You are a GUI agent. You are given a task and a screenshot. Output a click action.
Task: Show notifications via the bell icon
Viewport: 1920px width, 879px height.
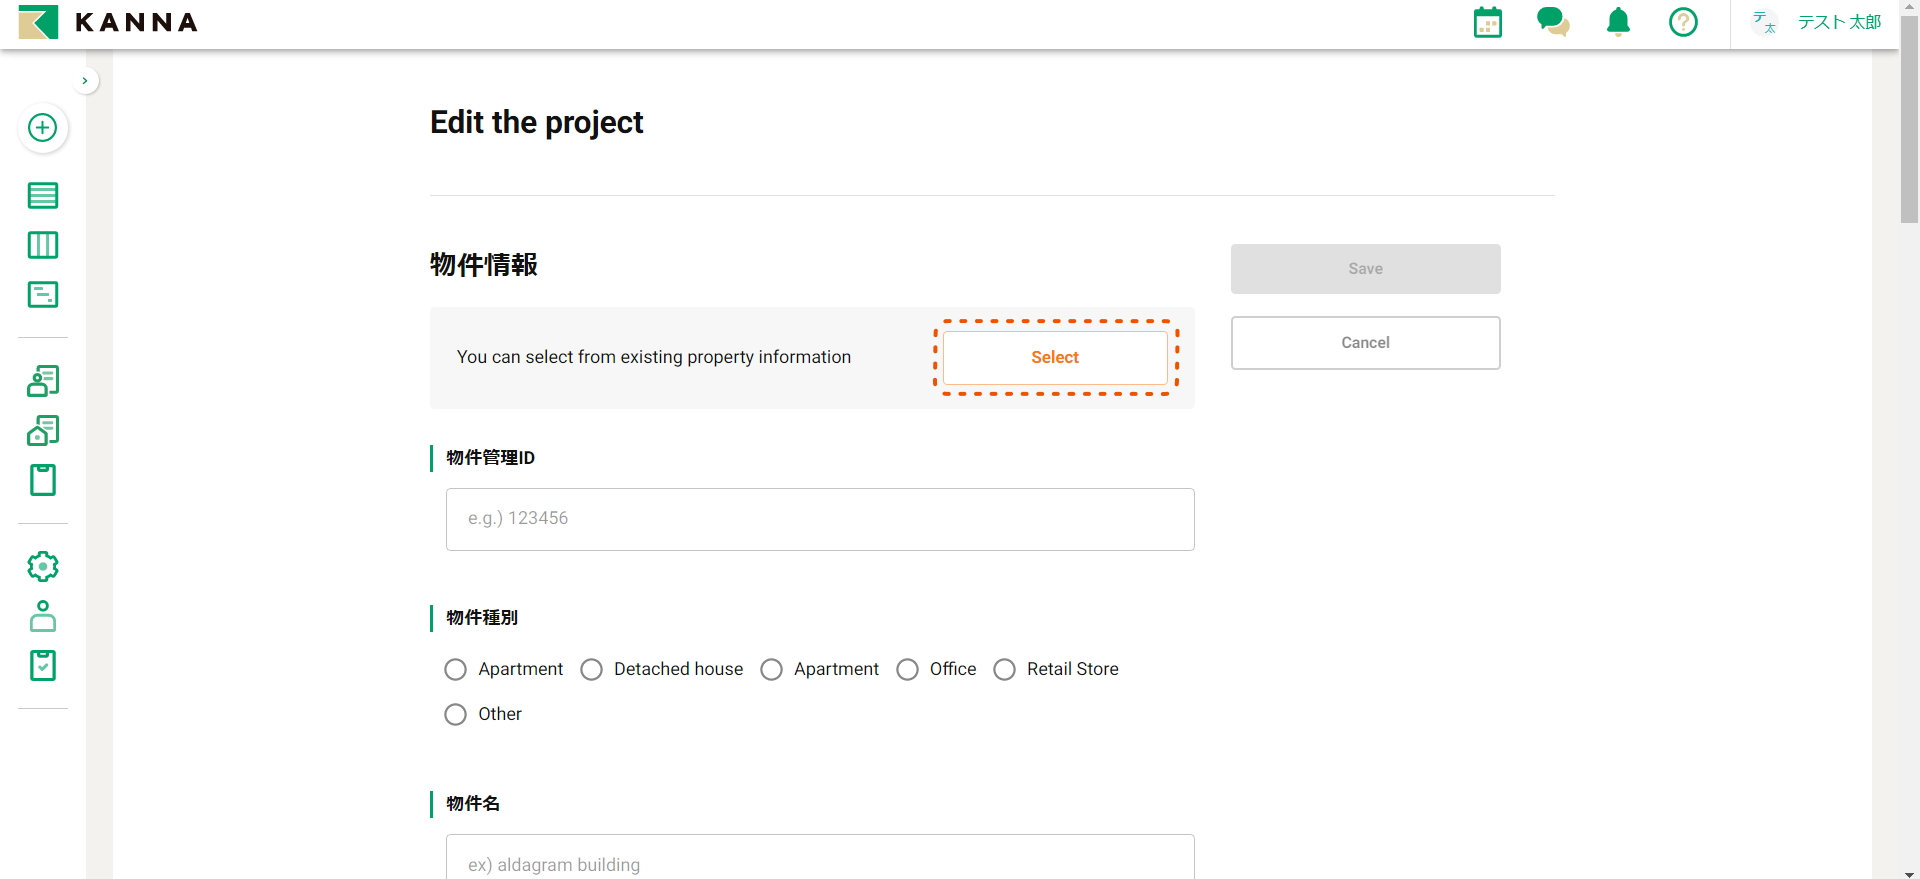pyautogui.click(x=1618, y=22)
